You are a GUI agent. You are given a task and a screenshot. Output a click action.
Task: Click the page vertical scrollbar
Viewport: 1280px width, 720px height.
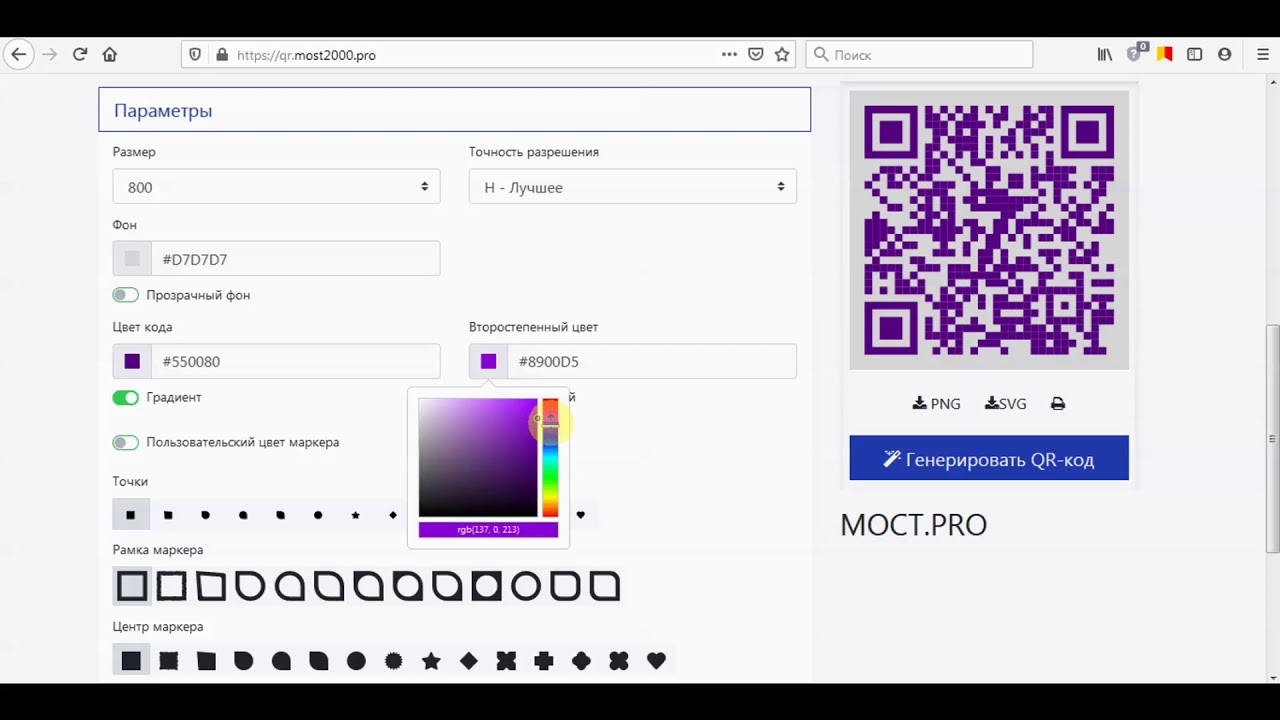(1272, 439)
